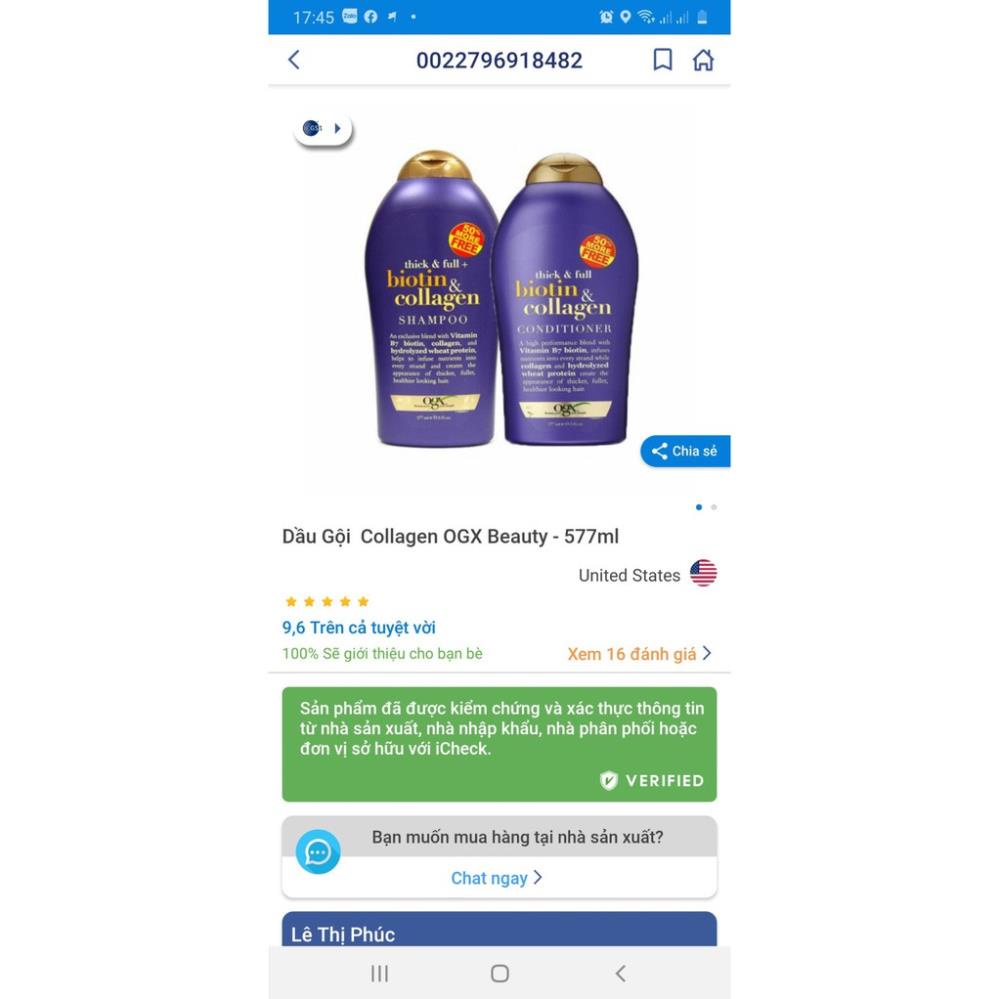Switch to the second image carousel dot
999x999 pixels.
tap(714, 507)
